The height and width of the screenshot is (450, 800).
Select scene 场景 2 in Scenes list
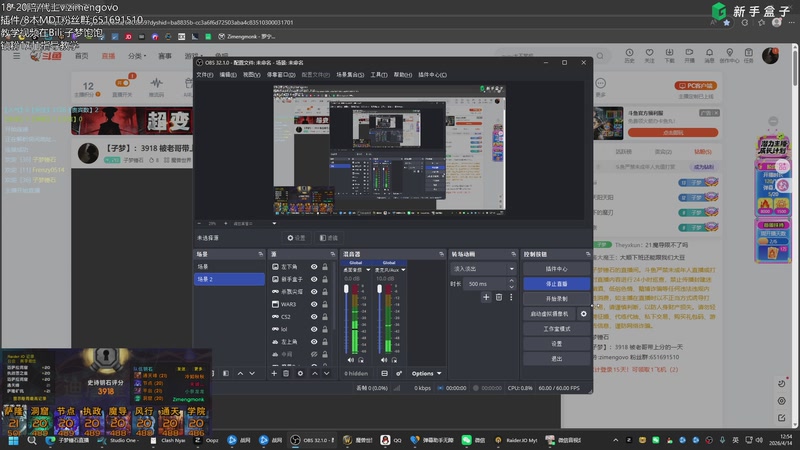point(229,279)
